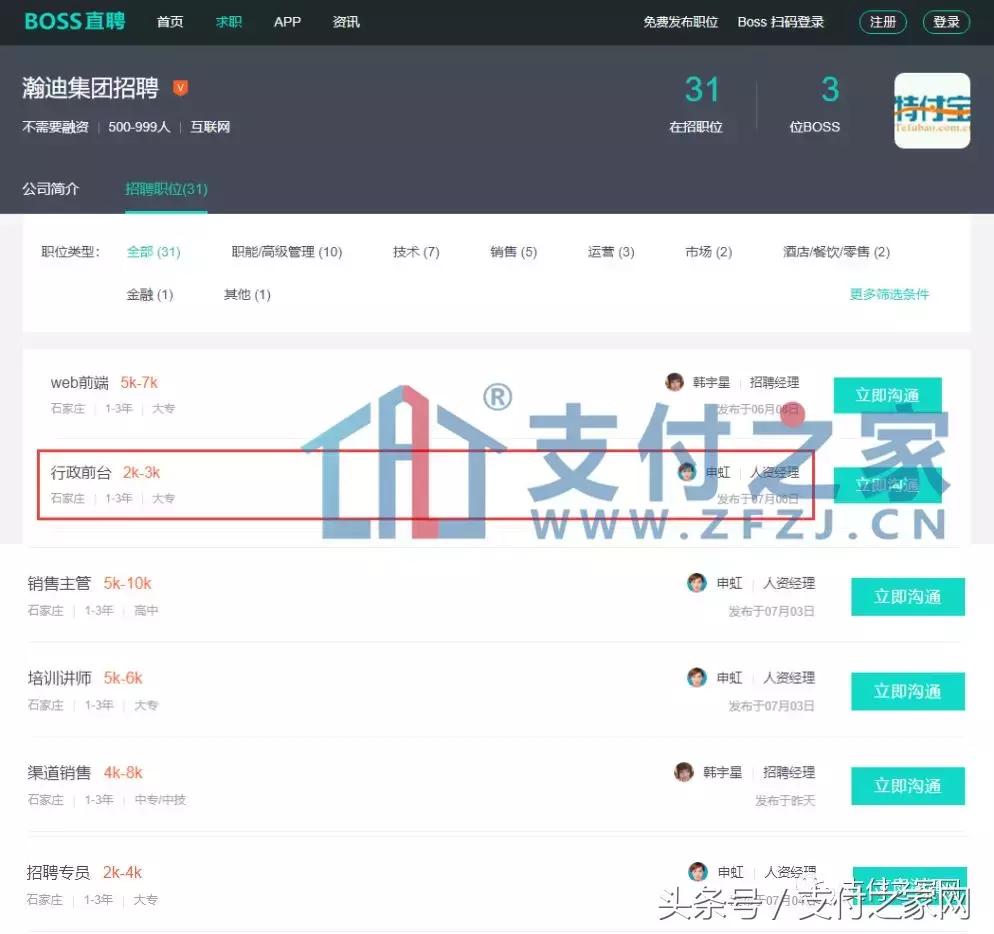This screenshot has width=994, height=934.
Task: Expand 更多筛选条件 for more filter options
Action: tap(889, 294)
